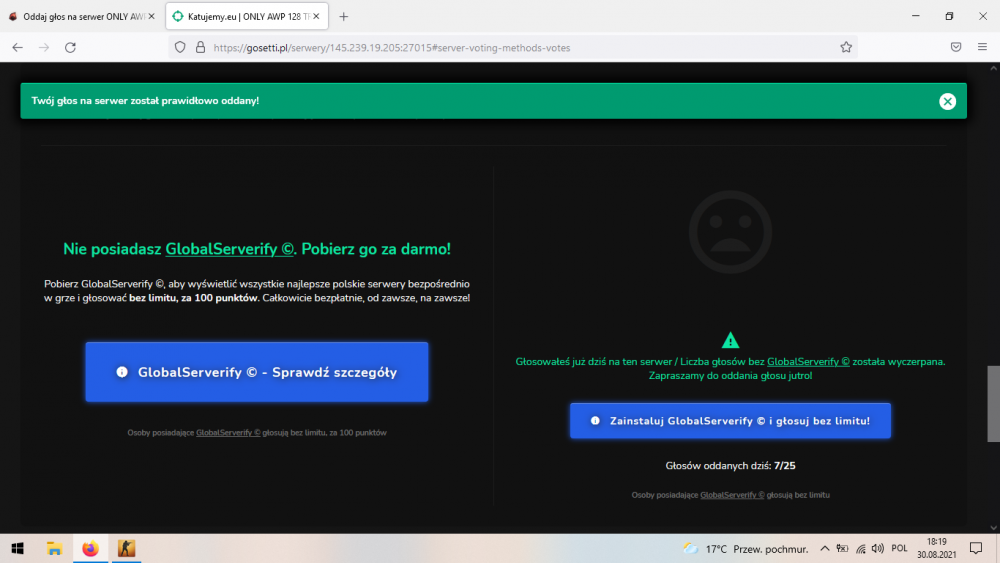This screenshot has width=1000, height=563.
Task: Close the Katujemy.eu tab
Action: click(316, 17)
